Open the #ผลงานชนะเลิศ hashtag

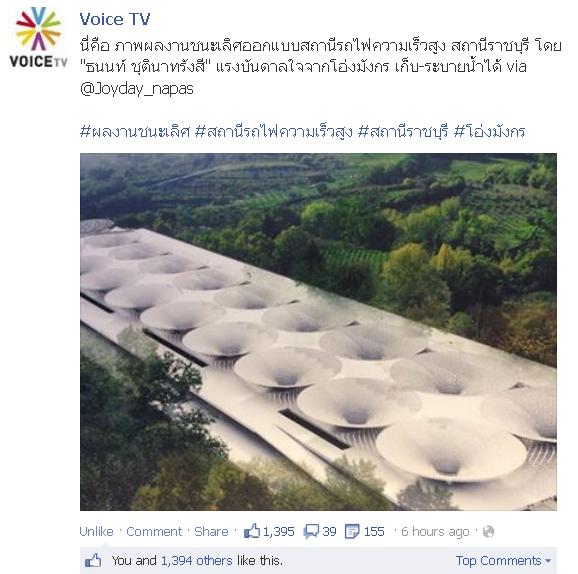coord(135,132)
